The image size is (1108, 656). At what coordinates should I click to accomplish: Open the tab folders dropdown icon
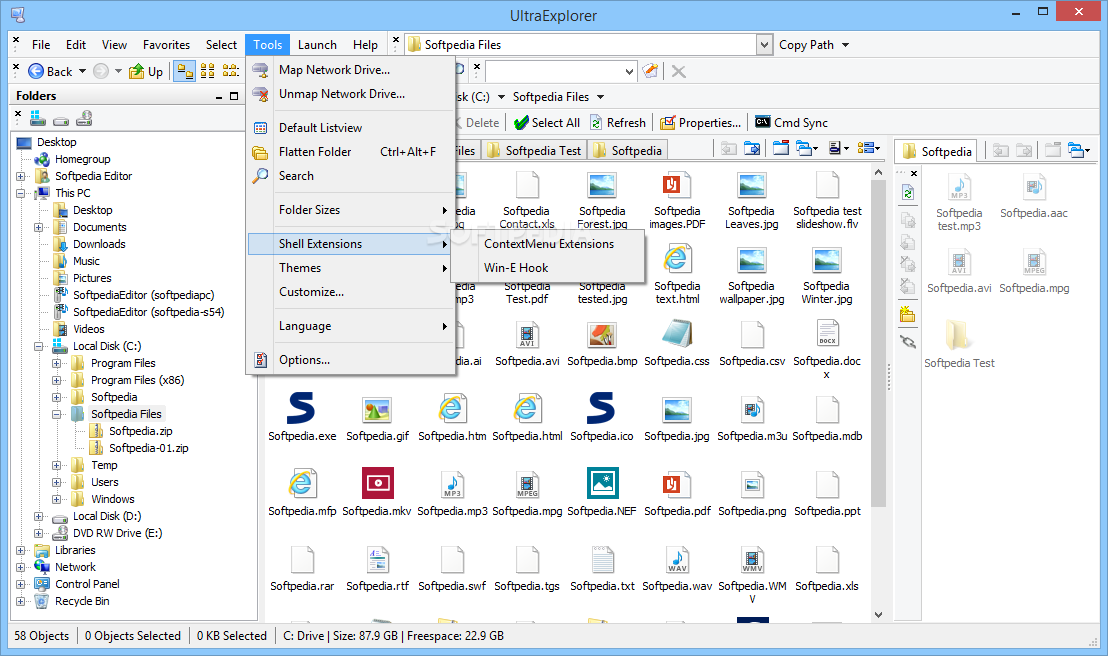(x=806, y=148)
